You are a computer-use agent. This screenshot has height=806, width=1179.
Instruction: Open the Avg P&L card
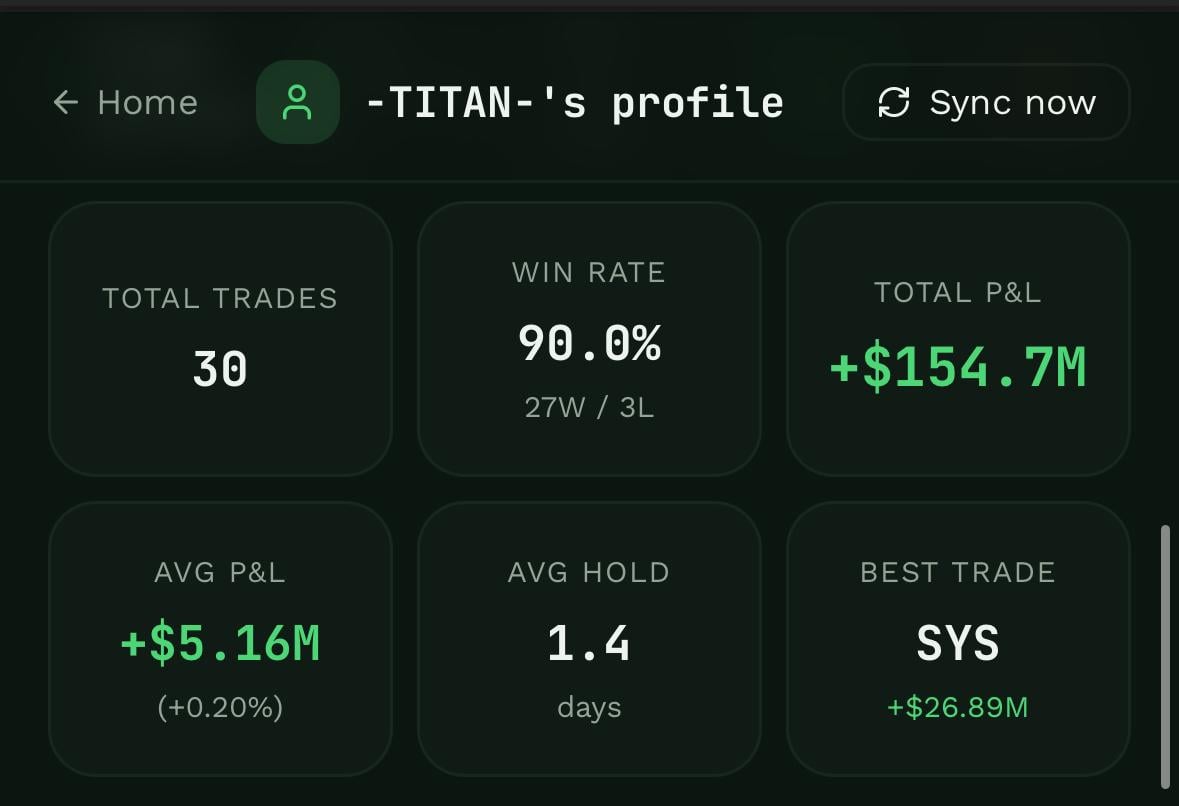[220, 638]
